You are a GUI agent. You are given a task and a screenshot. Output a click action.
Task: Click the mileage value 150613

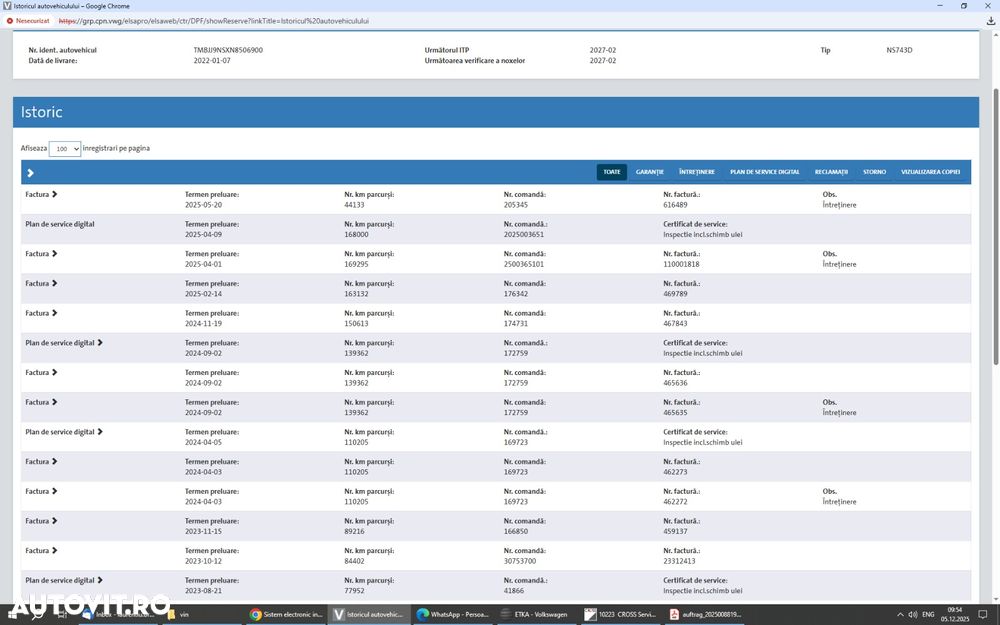[x=357, y=324]
